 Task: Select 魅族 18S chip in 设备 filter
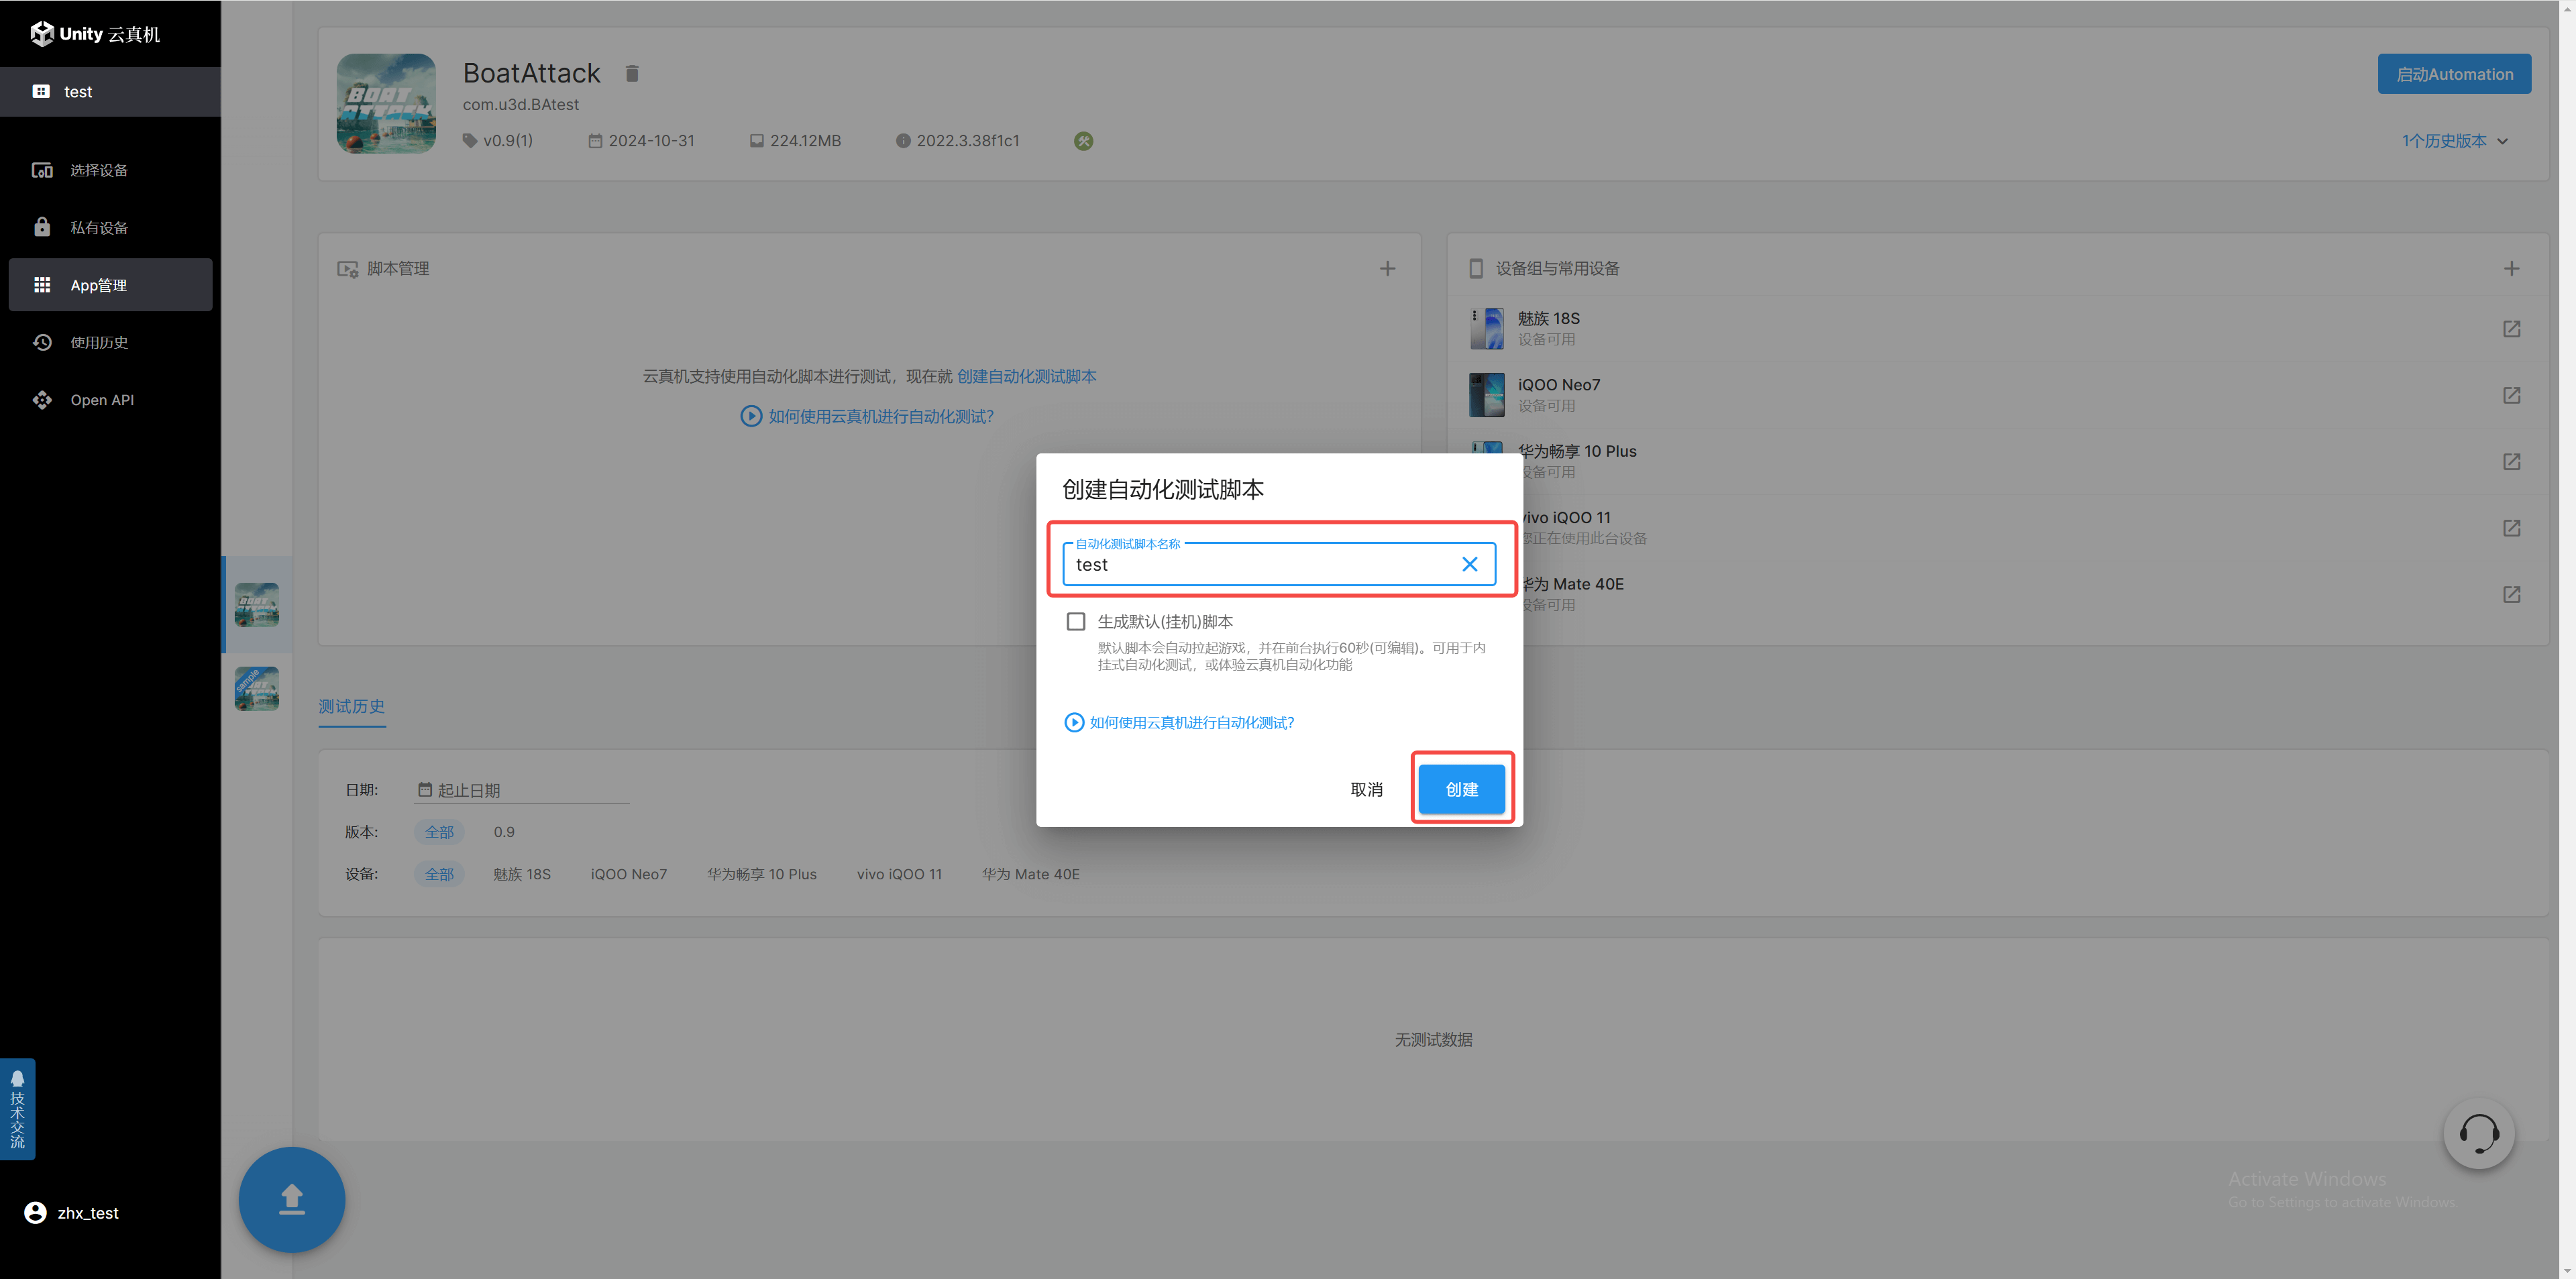521,874
